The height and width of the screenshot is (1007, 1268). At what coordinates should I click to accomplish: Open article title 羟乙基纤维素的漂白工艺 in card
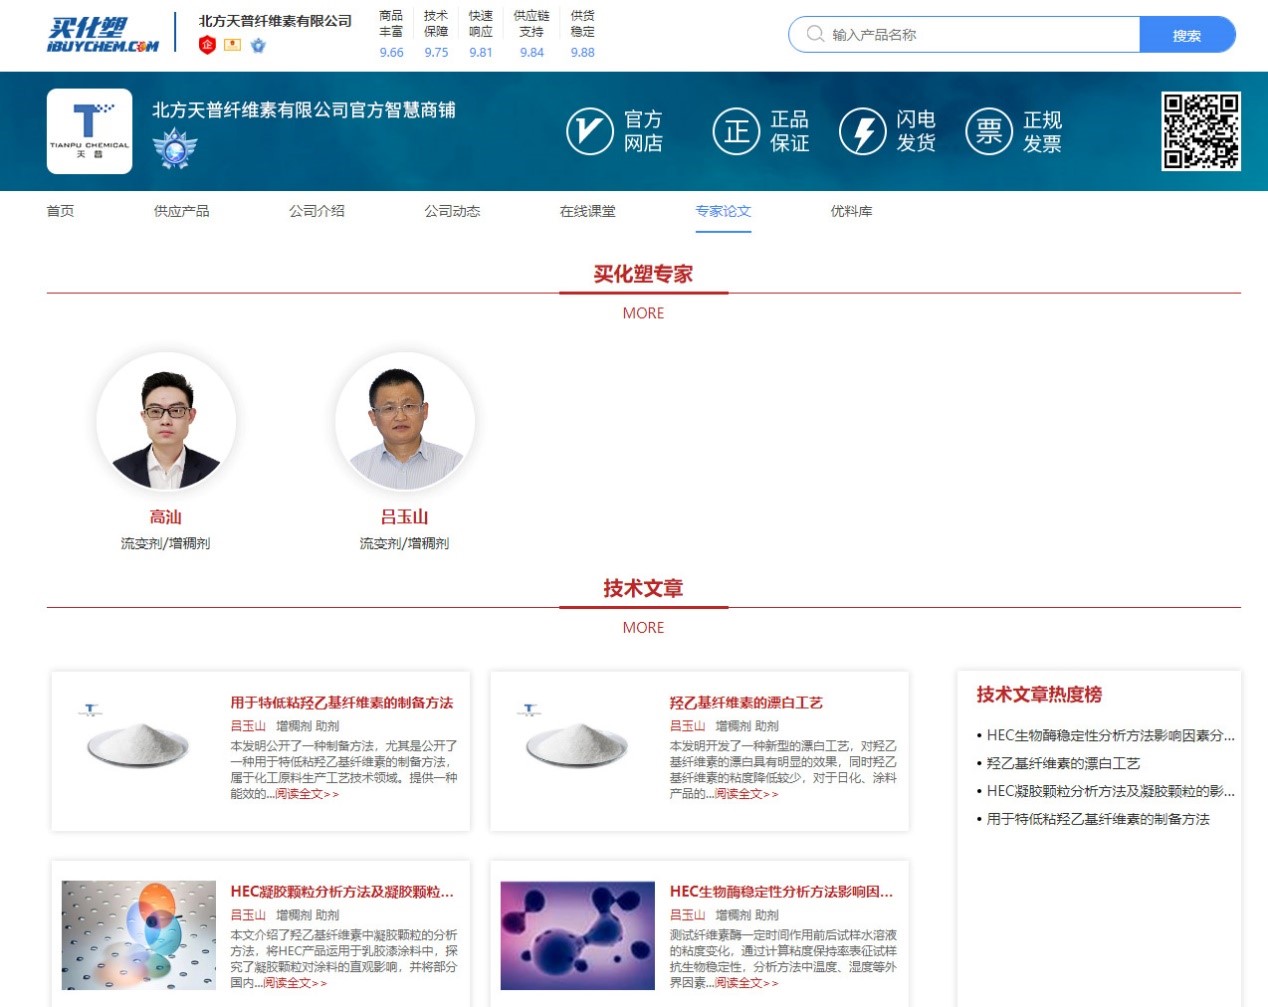[746, 703]
